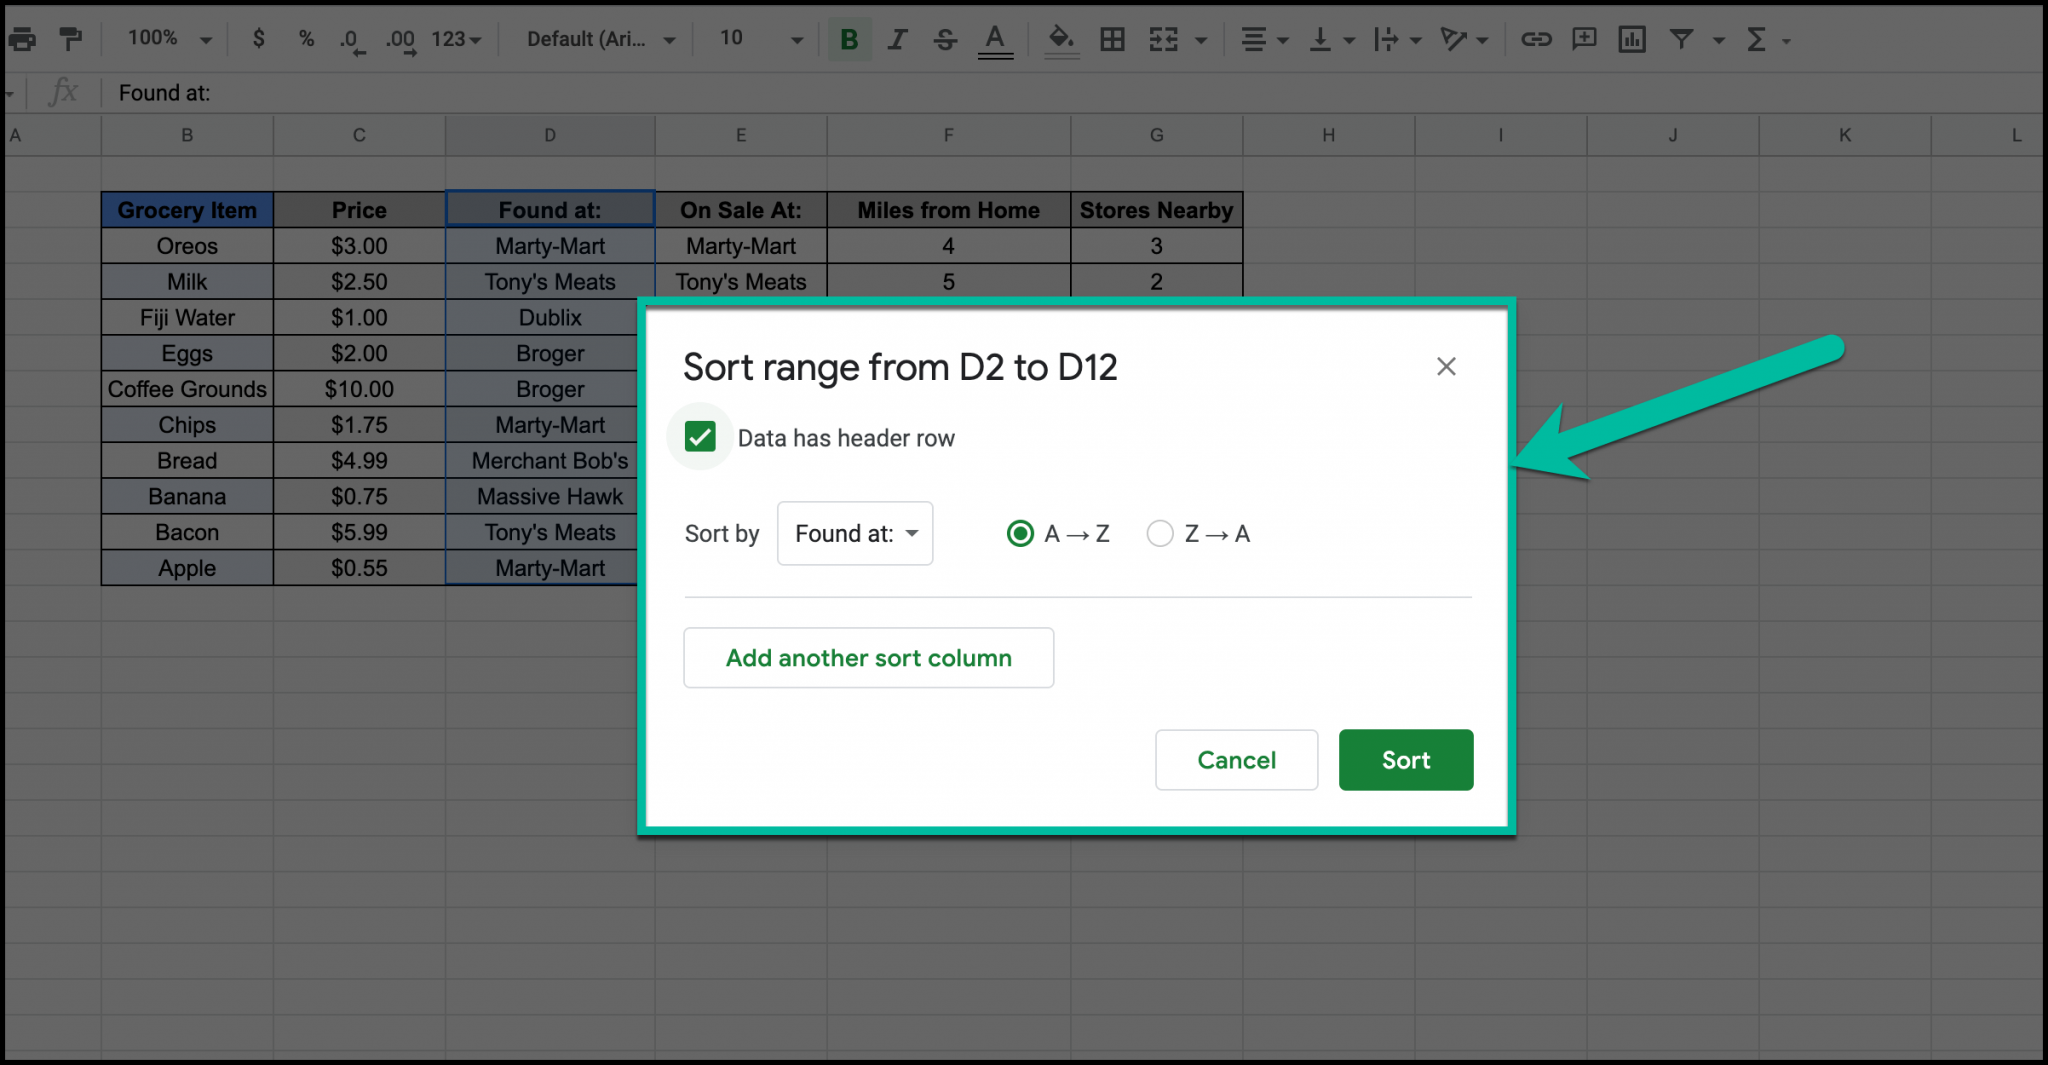Uncheck the Data has header row checkbox

pyautogui.click(x=700, y=436)
